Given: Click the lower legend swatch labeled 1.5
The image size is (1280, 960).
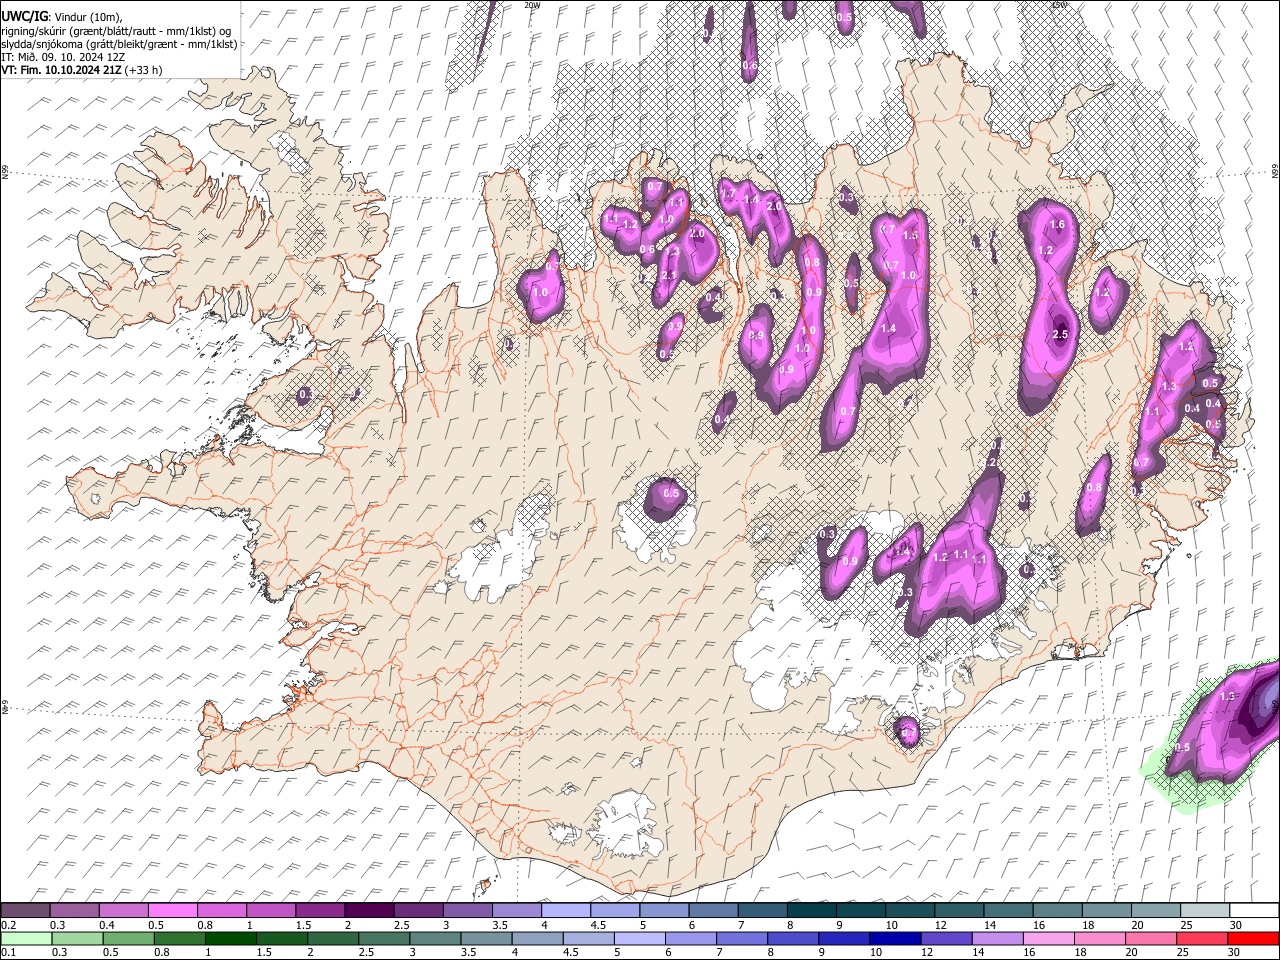Looking at the screenshot, I should (281, 938).
